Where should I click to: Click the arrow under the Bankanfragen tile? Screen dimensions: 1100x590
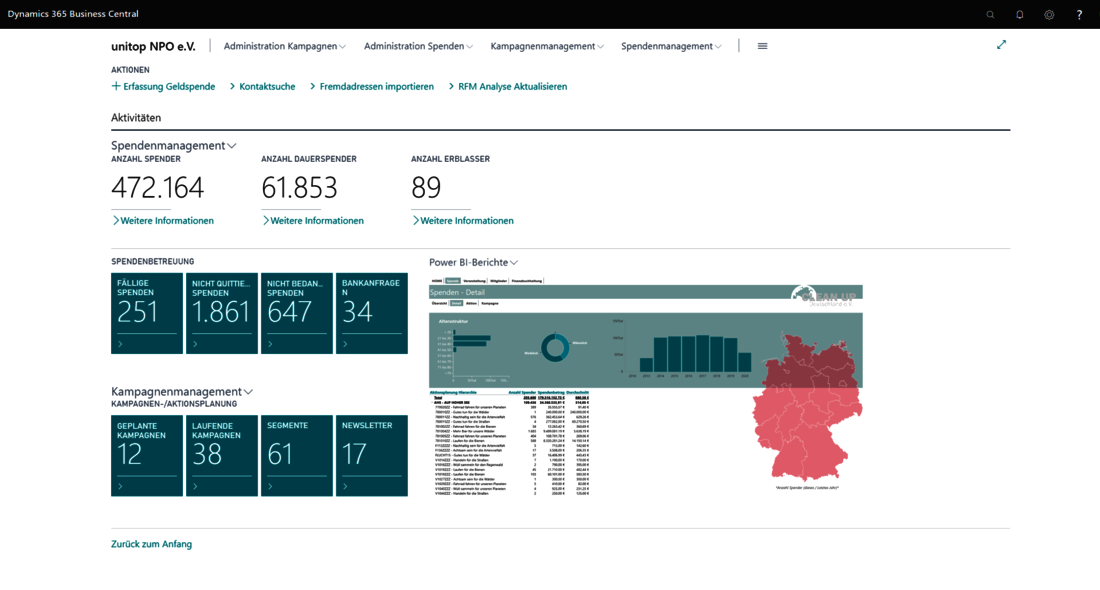tap(346, 344)
